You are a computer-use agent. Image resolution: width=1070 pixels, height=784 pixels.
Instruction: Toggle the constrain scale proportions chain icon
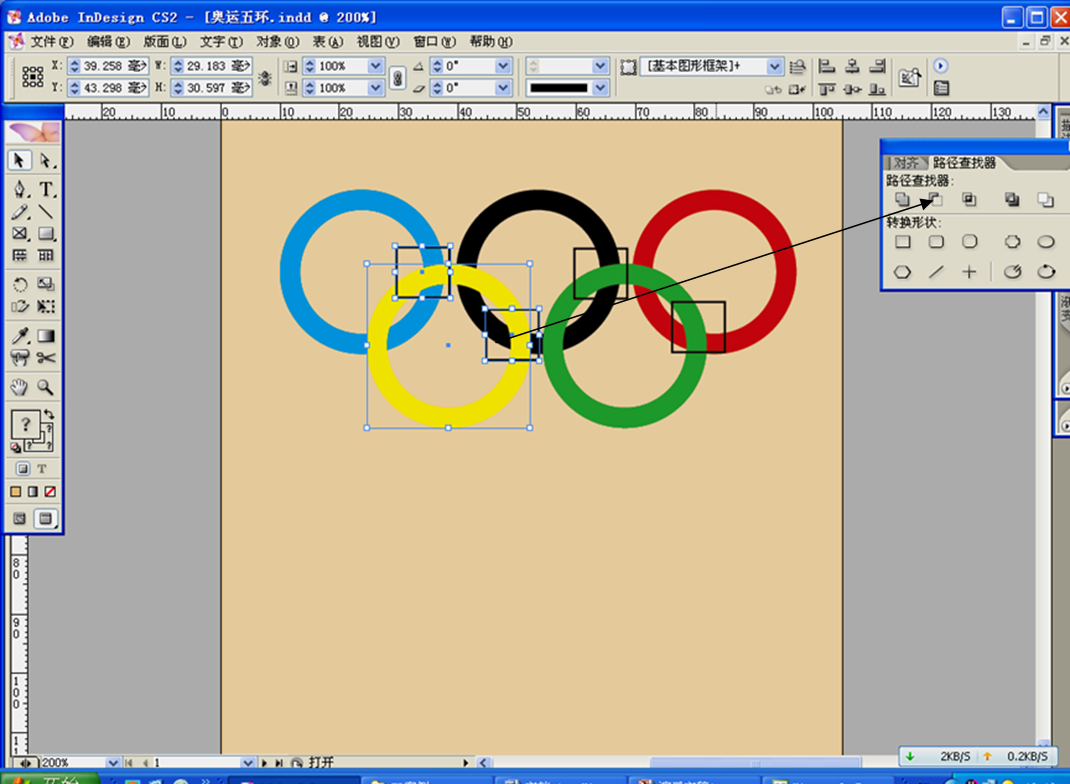(397, 77)
